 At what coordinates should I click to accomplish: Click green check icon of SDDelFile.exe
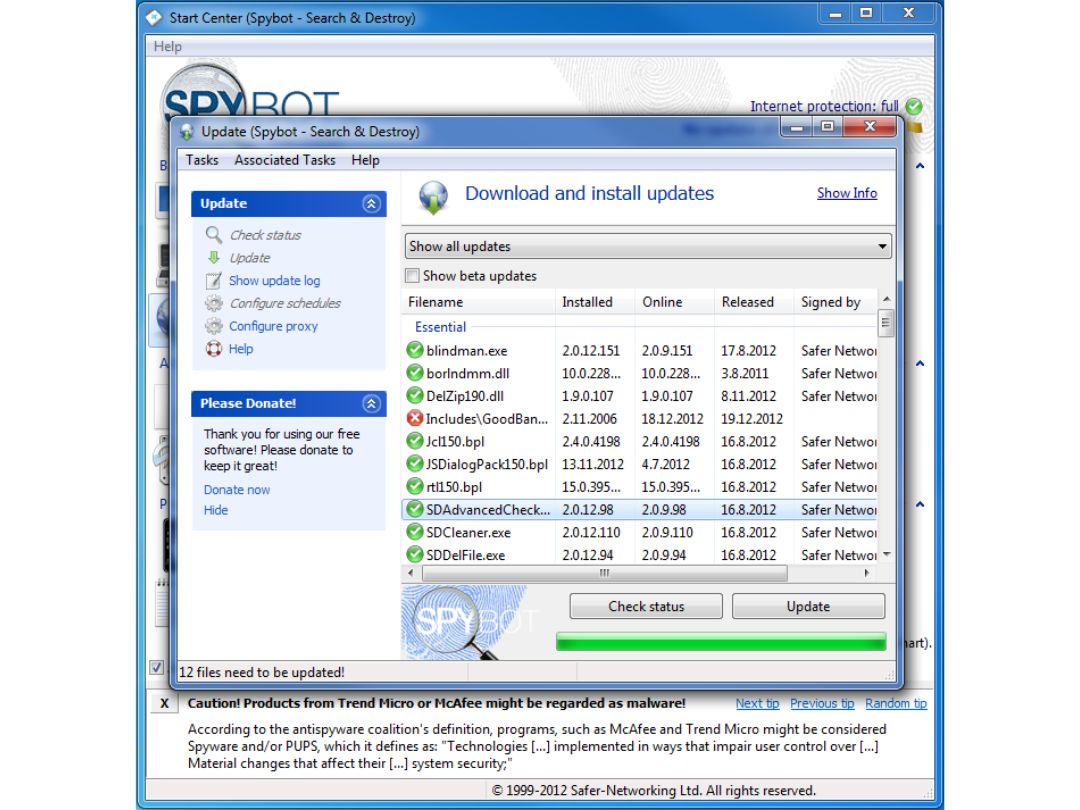415,554
